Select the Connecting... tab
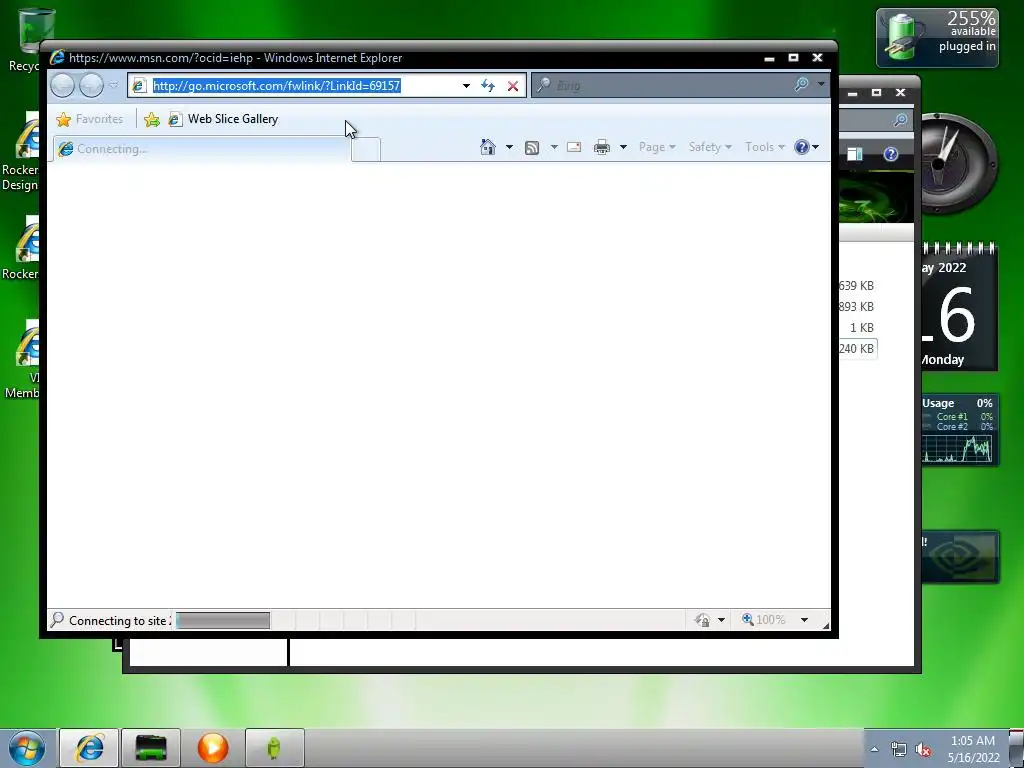 [202, 149]
